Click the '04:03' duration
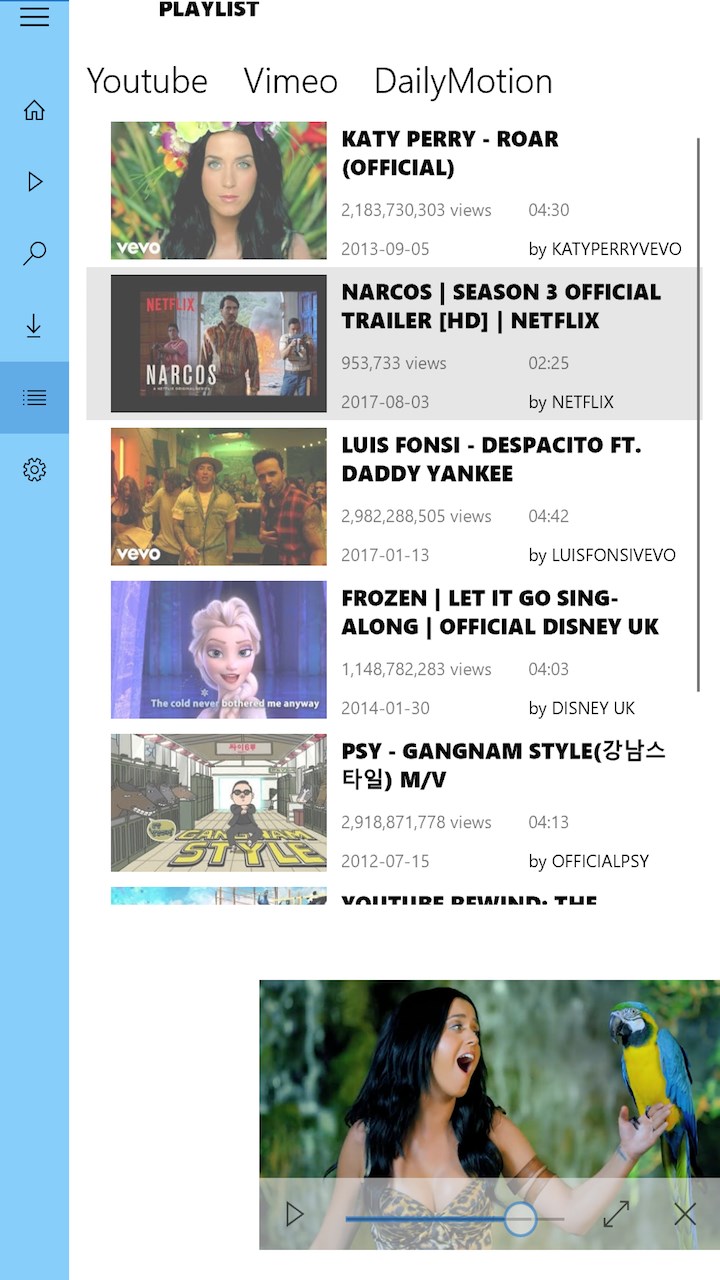 549,669
